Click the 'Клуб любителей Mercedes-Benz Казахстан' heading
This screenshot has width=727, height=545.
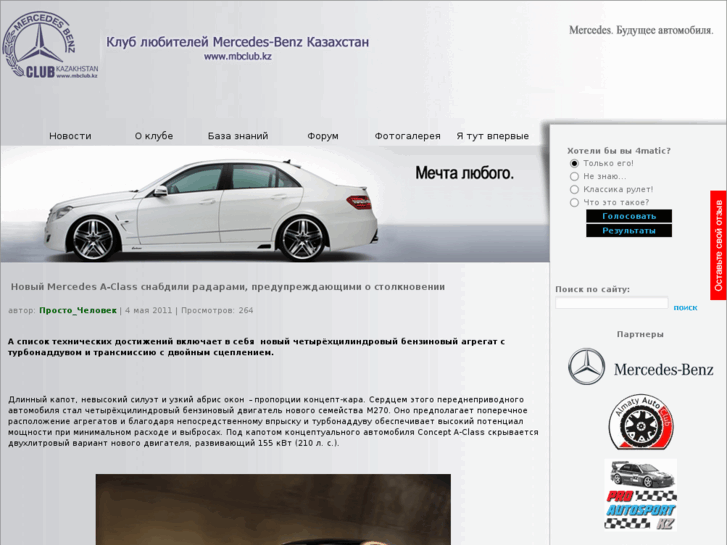[x=237, y=42]
